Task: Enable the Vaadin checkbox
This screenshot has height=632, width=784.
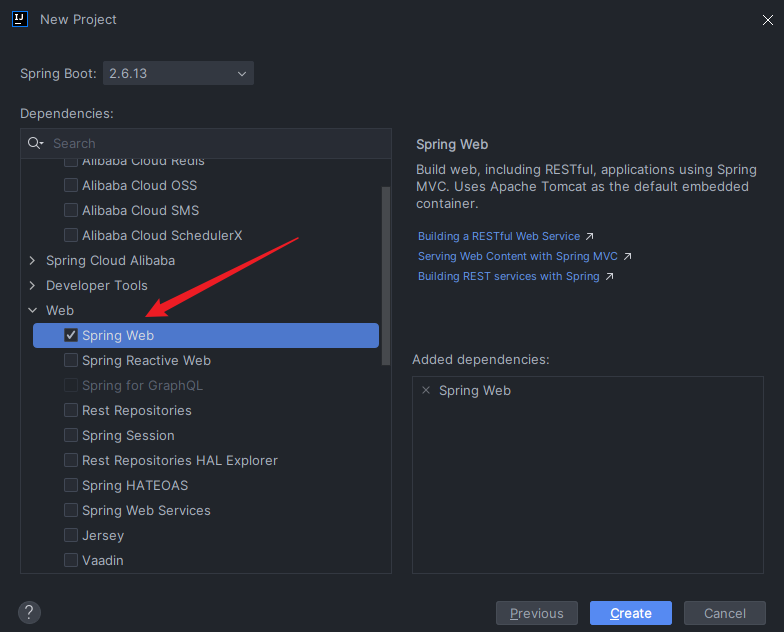Action: [x=71, y=560]
